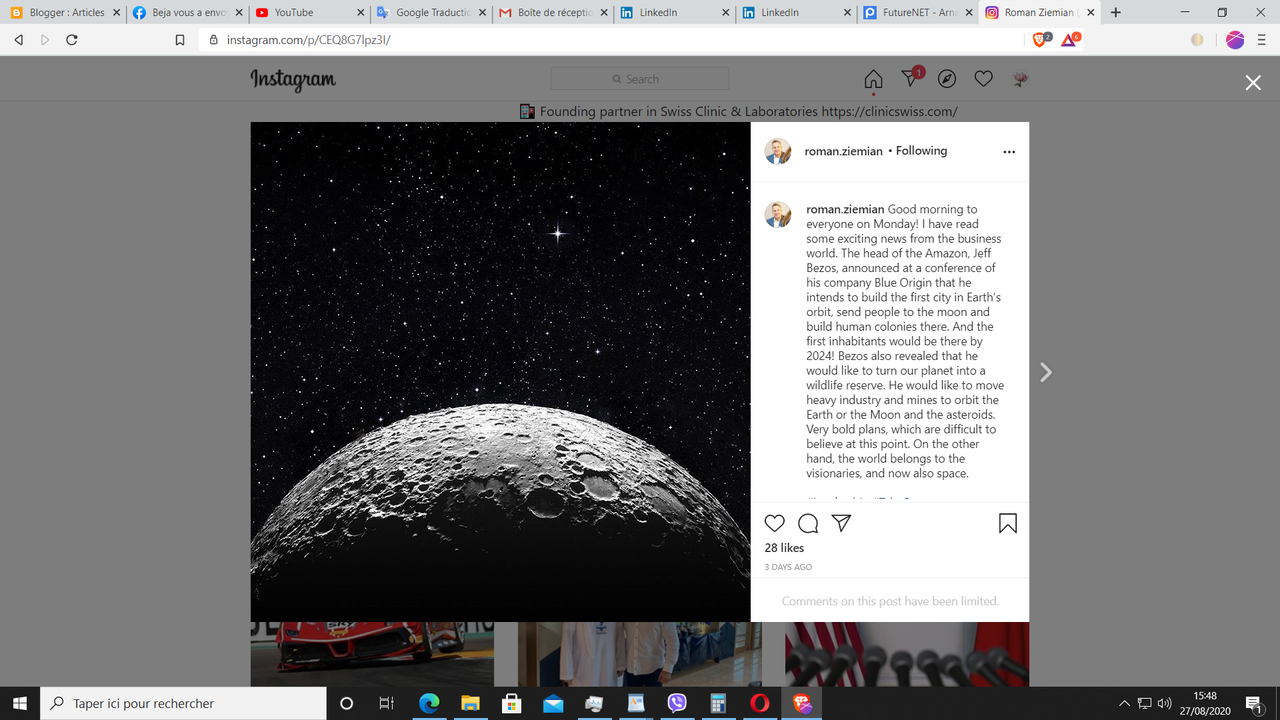Viewport: 1280px width, 720px height.
Task: Click the comment bubble icon
Action: [808, 523]
